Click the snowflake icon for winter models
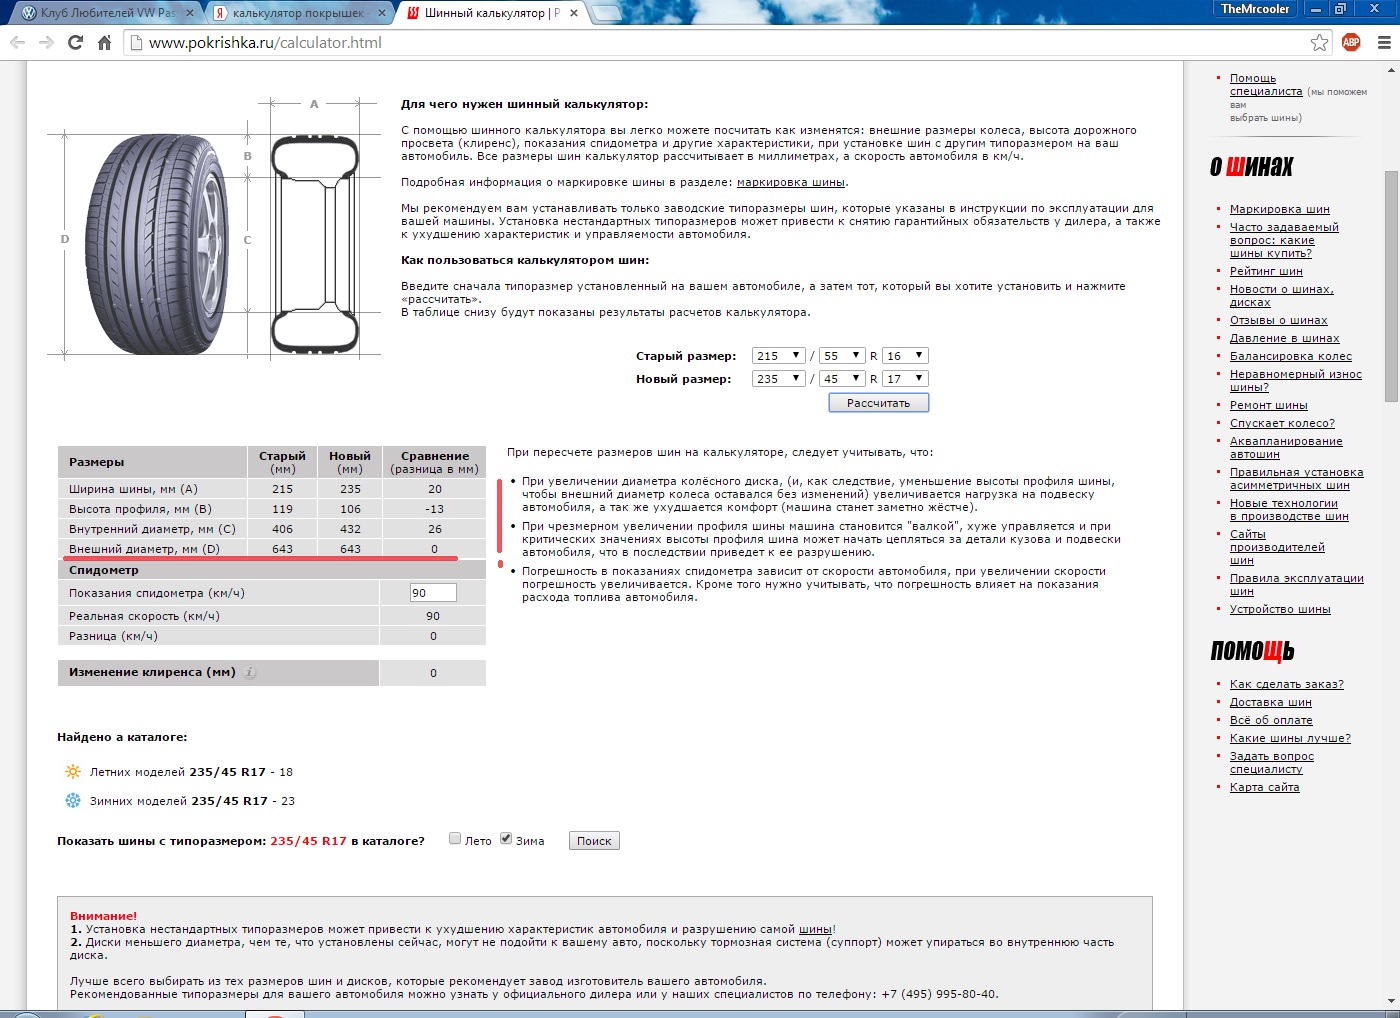The height and width of the screenshot is (1018, 1400). click(72, 800)
